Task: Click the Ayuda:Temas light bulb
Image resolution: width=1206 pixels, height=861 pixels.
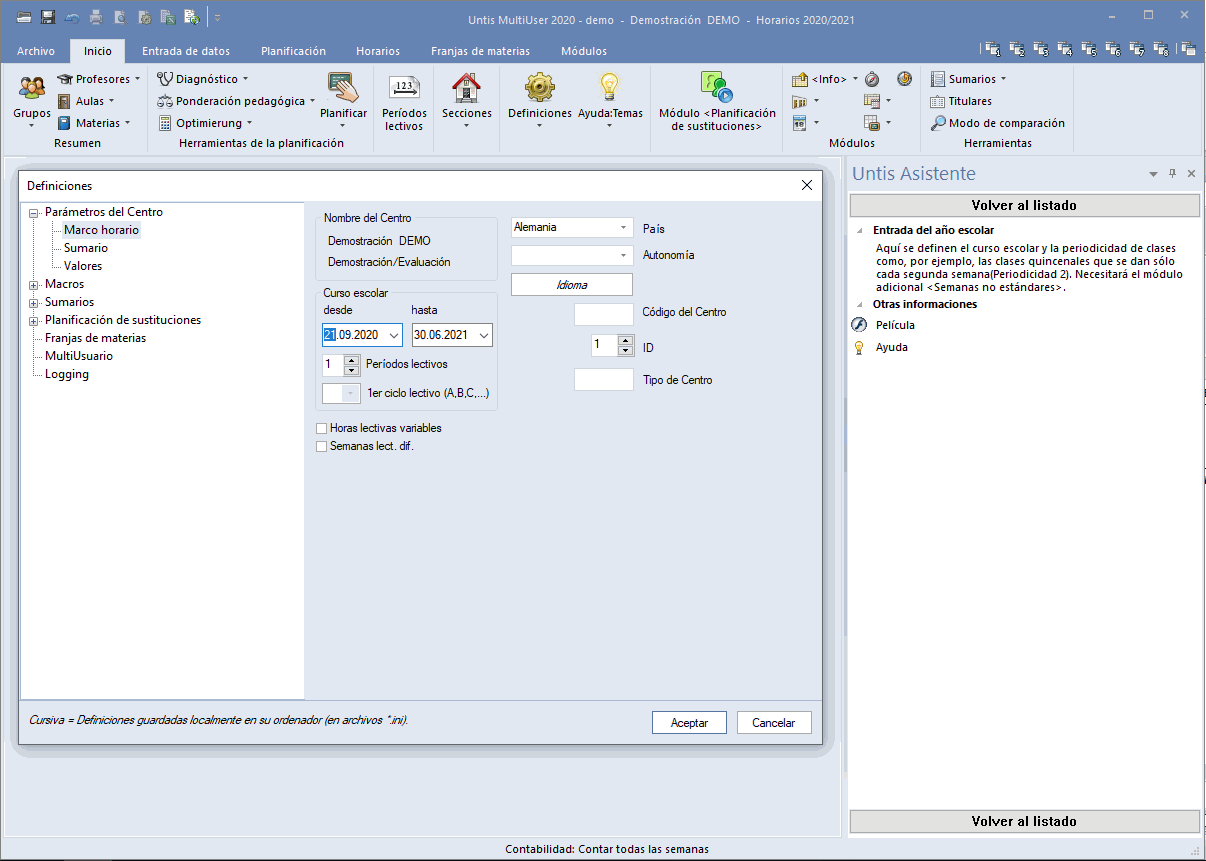Action: (x=610, y=88)
